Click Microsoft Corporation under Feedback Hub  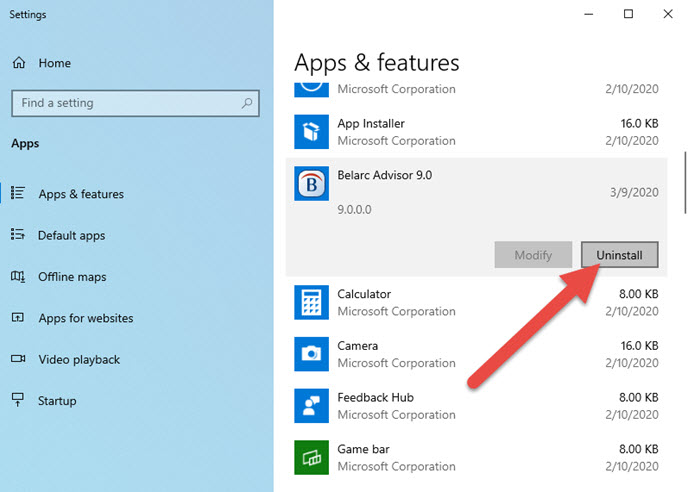point(396,415)
